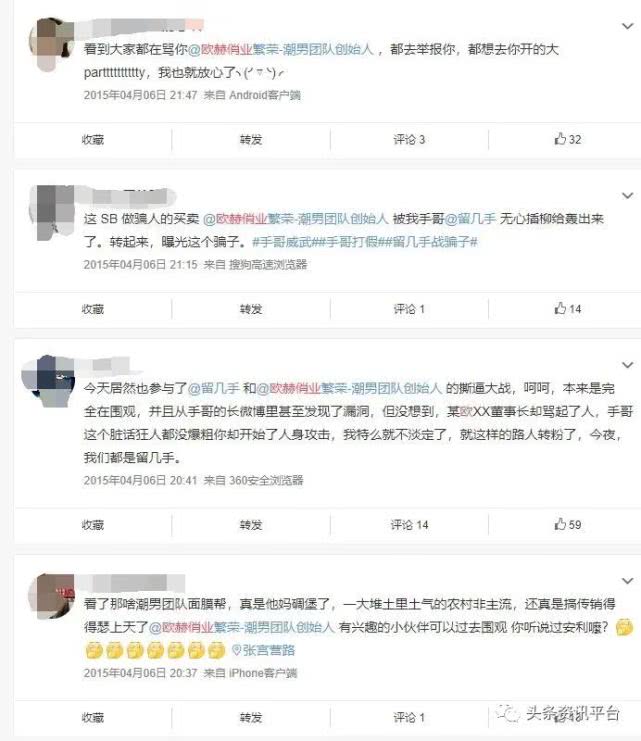Image resolution: width=641 pixels, height=741 pixels.
Task: Open timestamp 2015年04月06日 20:41
Action: point(140,481)
